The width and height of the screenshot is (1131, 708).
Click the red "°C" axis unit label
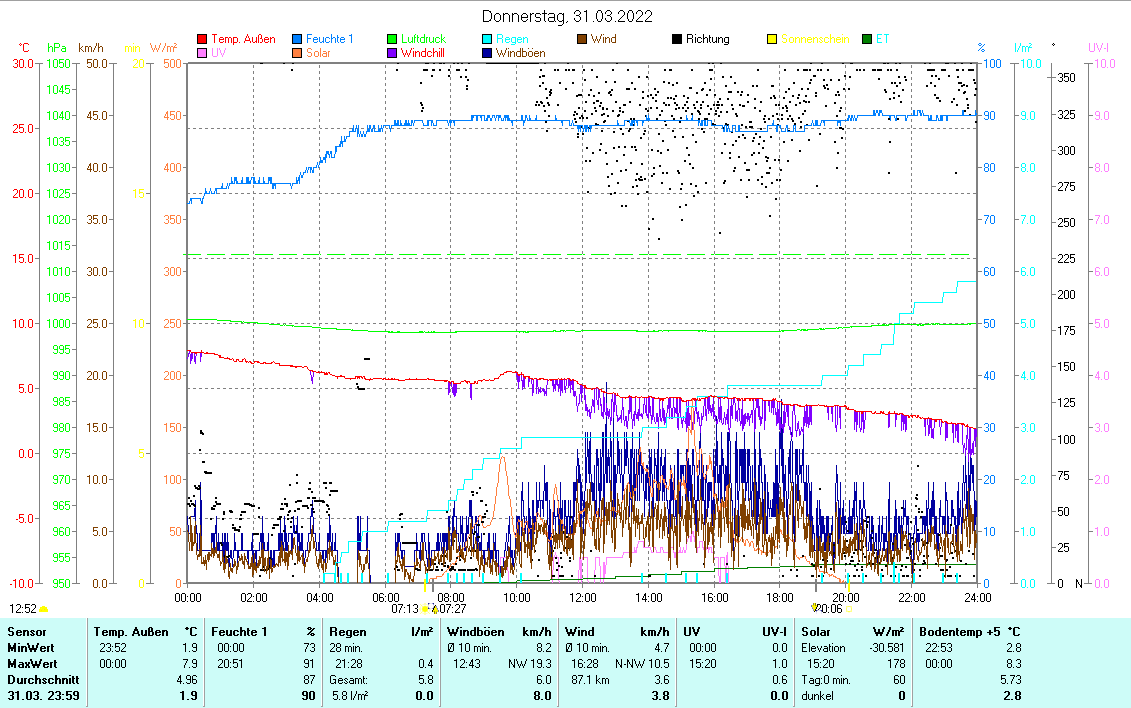pyautogui.click(x=24, y=48)
